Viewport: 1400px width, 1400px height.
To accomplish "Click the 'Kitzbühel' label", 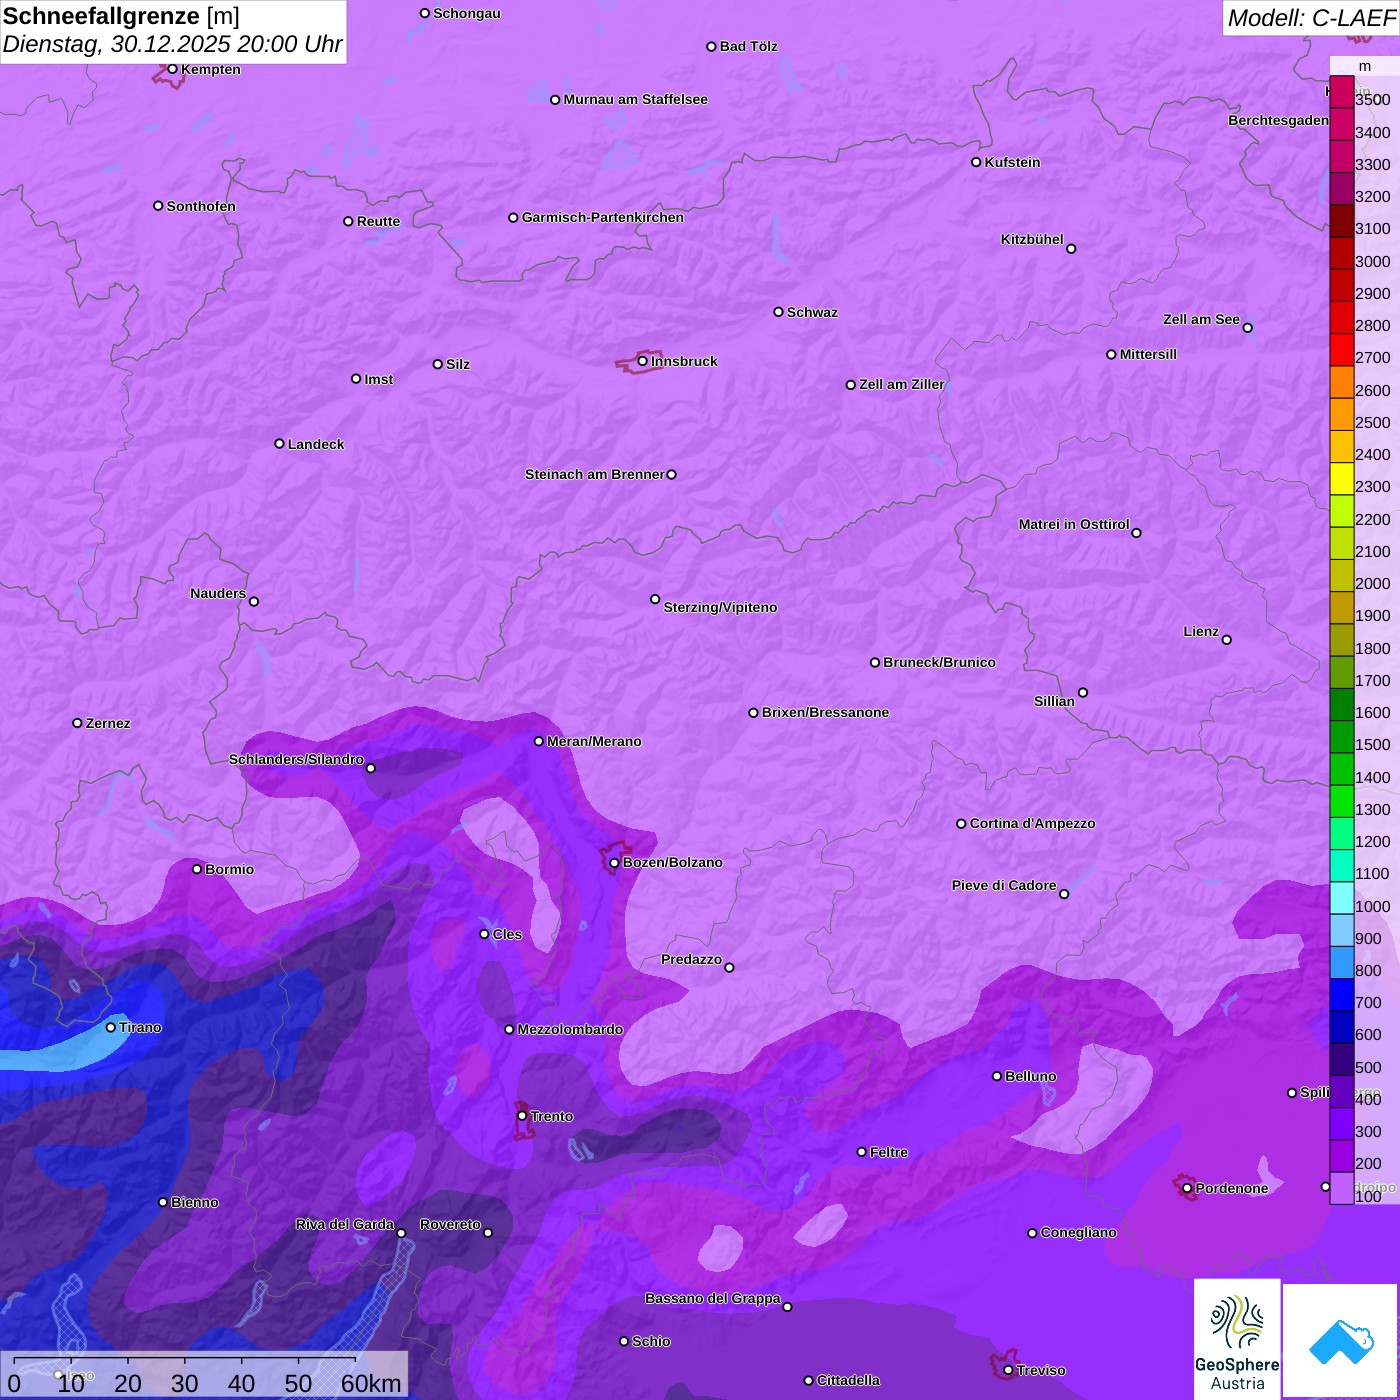I will click(1032, 239).
